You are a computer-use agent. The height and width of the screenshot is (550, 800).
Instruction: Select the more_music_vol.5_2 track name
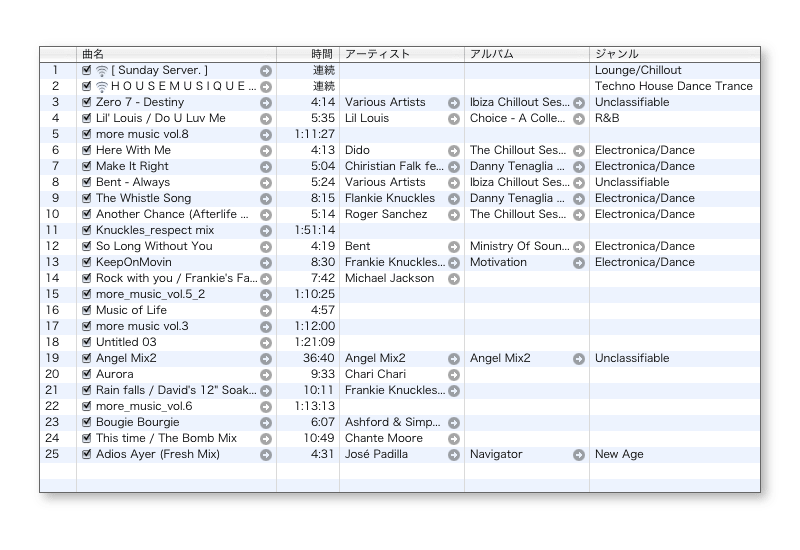tap(151, 294)
